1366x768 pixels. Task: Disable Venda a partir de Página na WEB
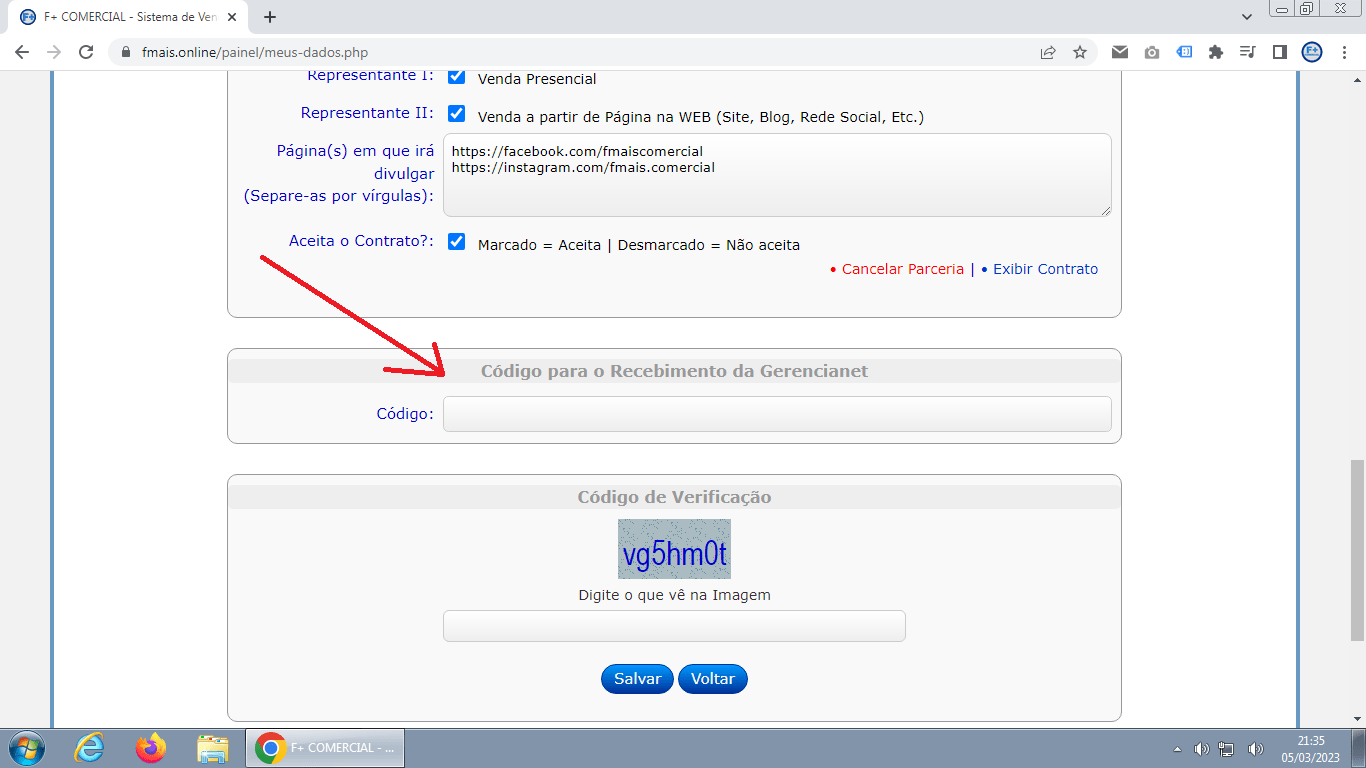coord(457,114)
